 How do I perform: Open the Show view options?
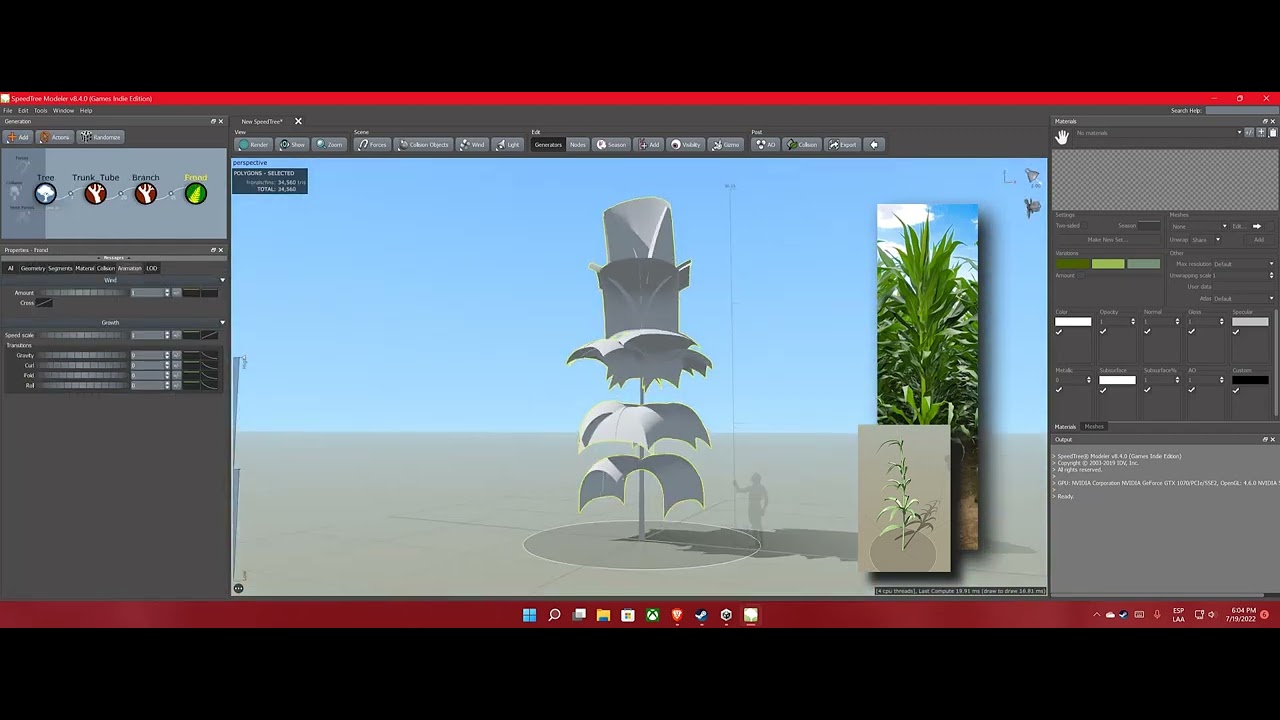[x=293, y=145]
